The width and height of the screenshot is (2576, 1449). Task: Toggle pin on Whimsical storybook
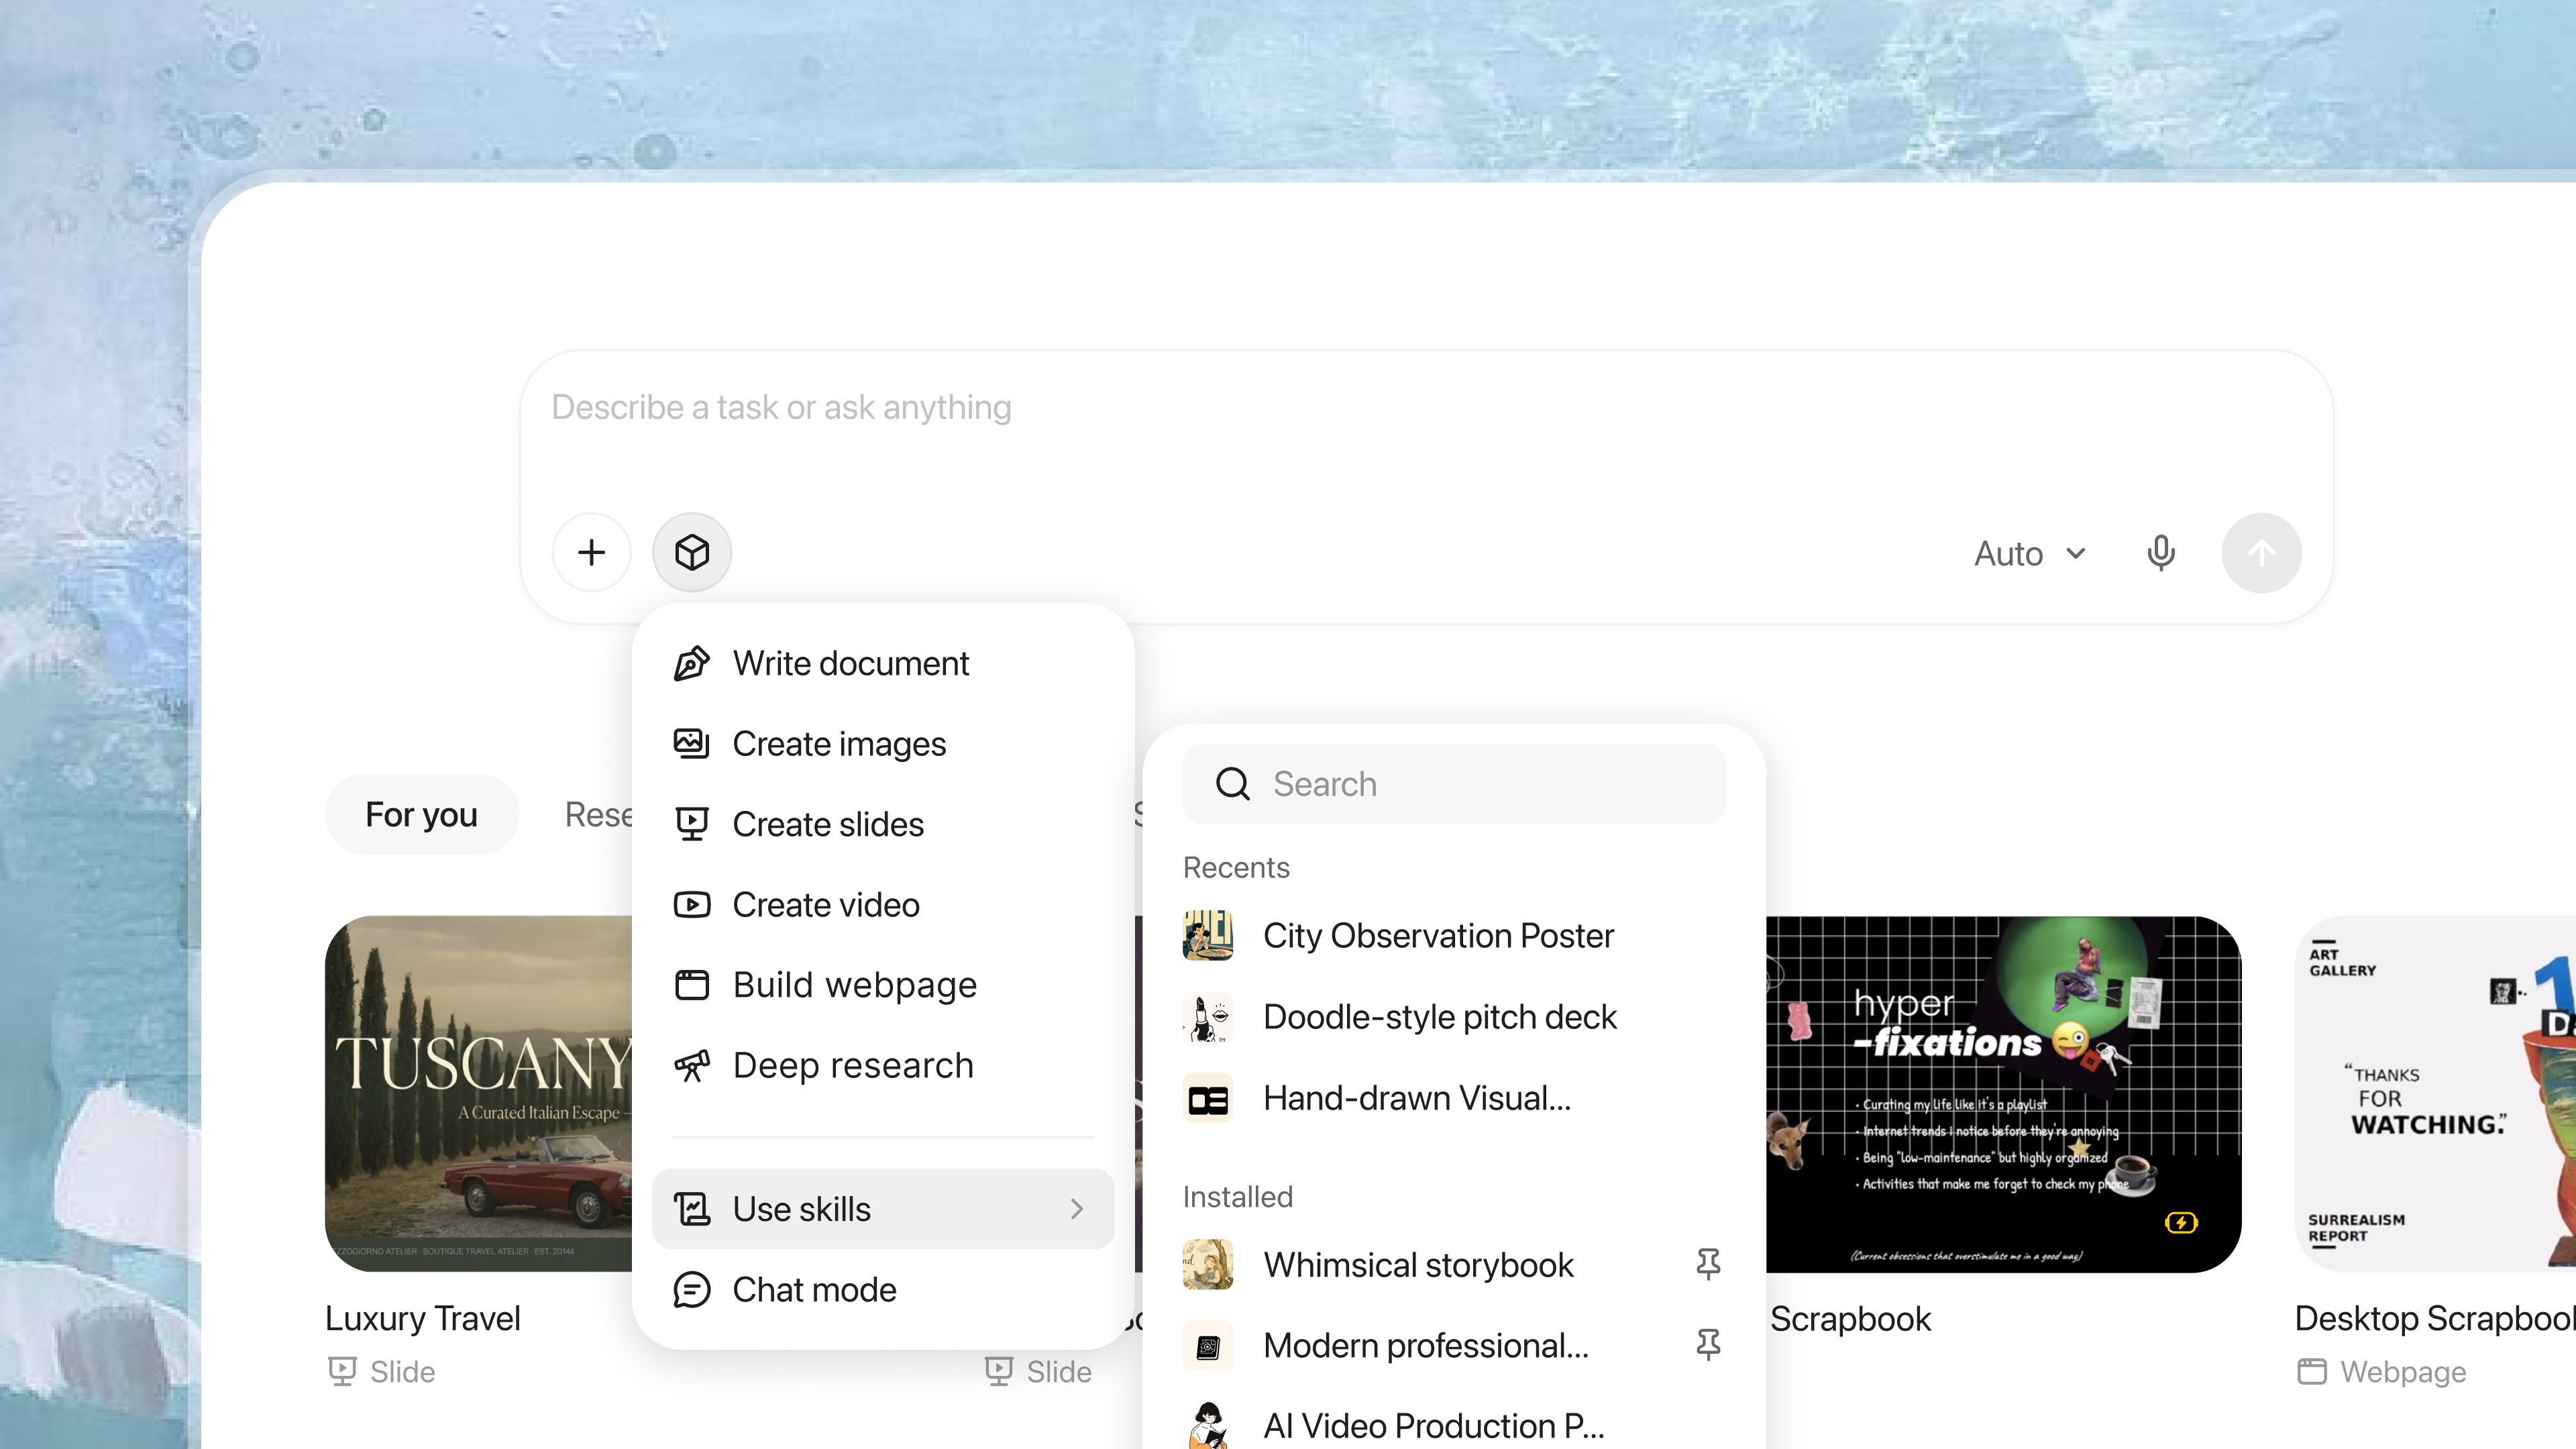pyautogui.click(x=1708, y=1265)
